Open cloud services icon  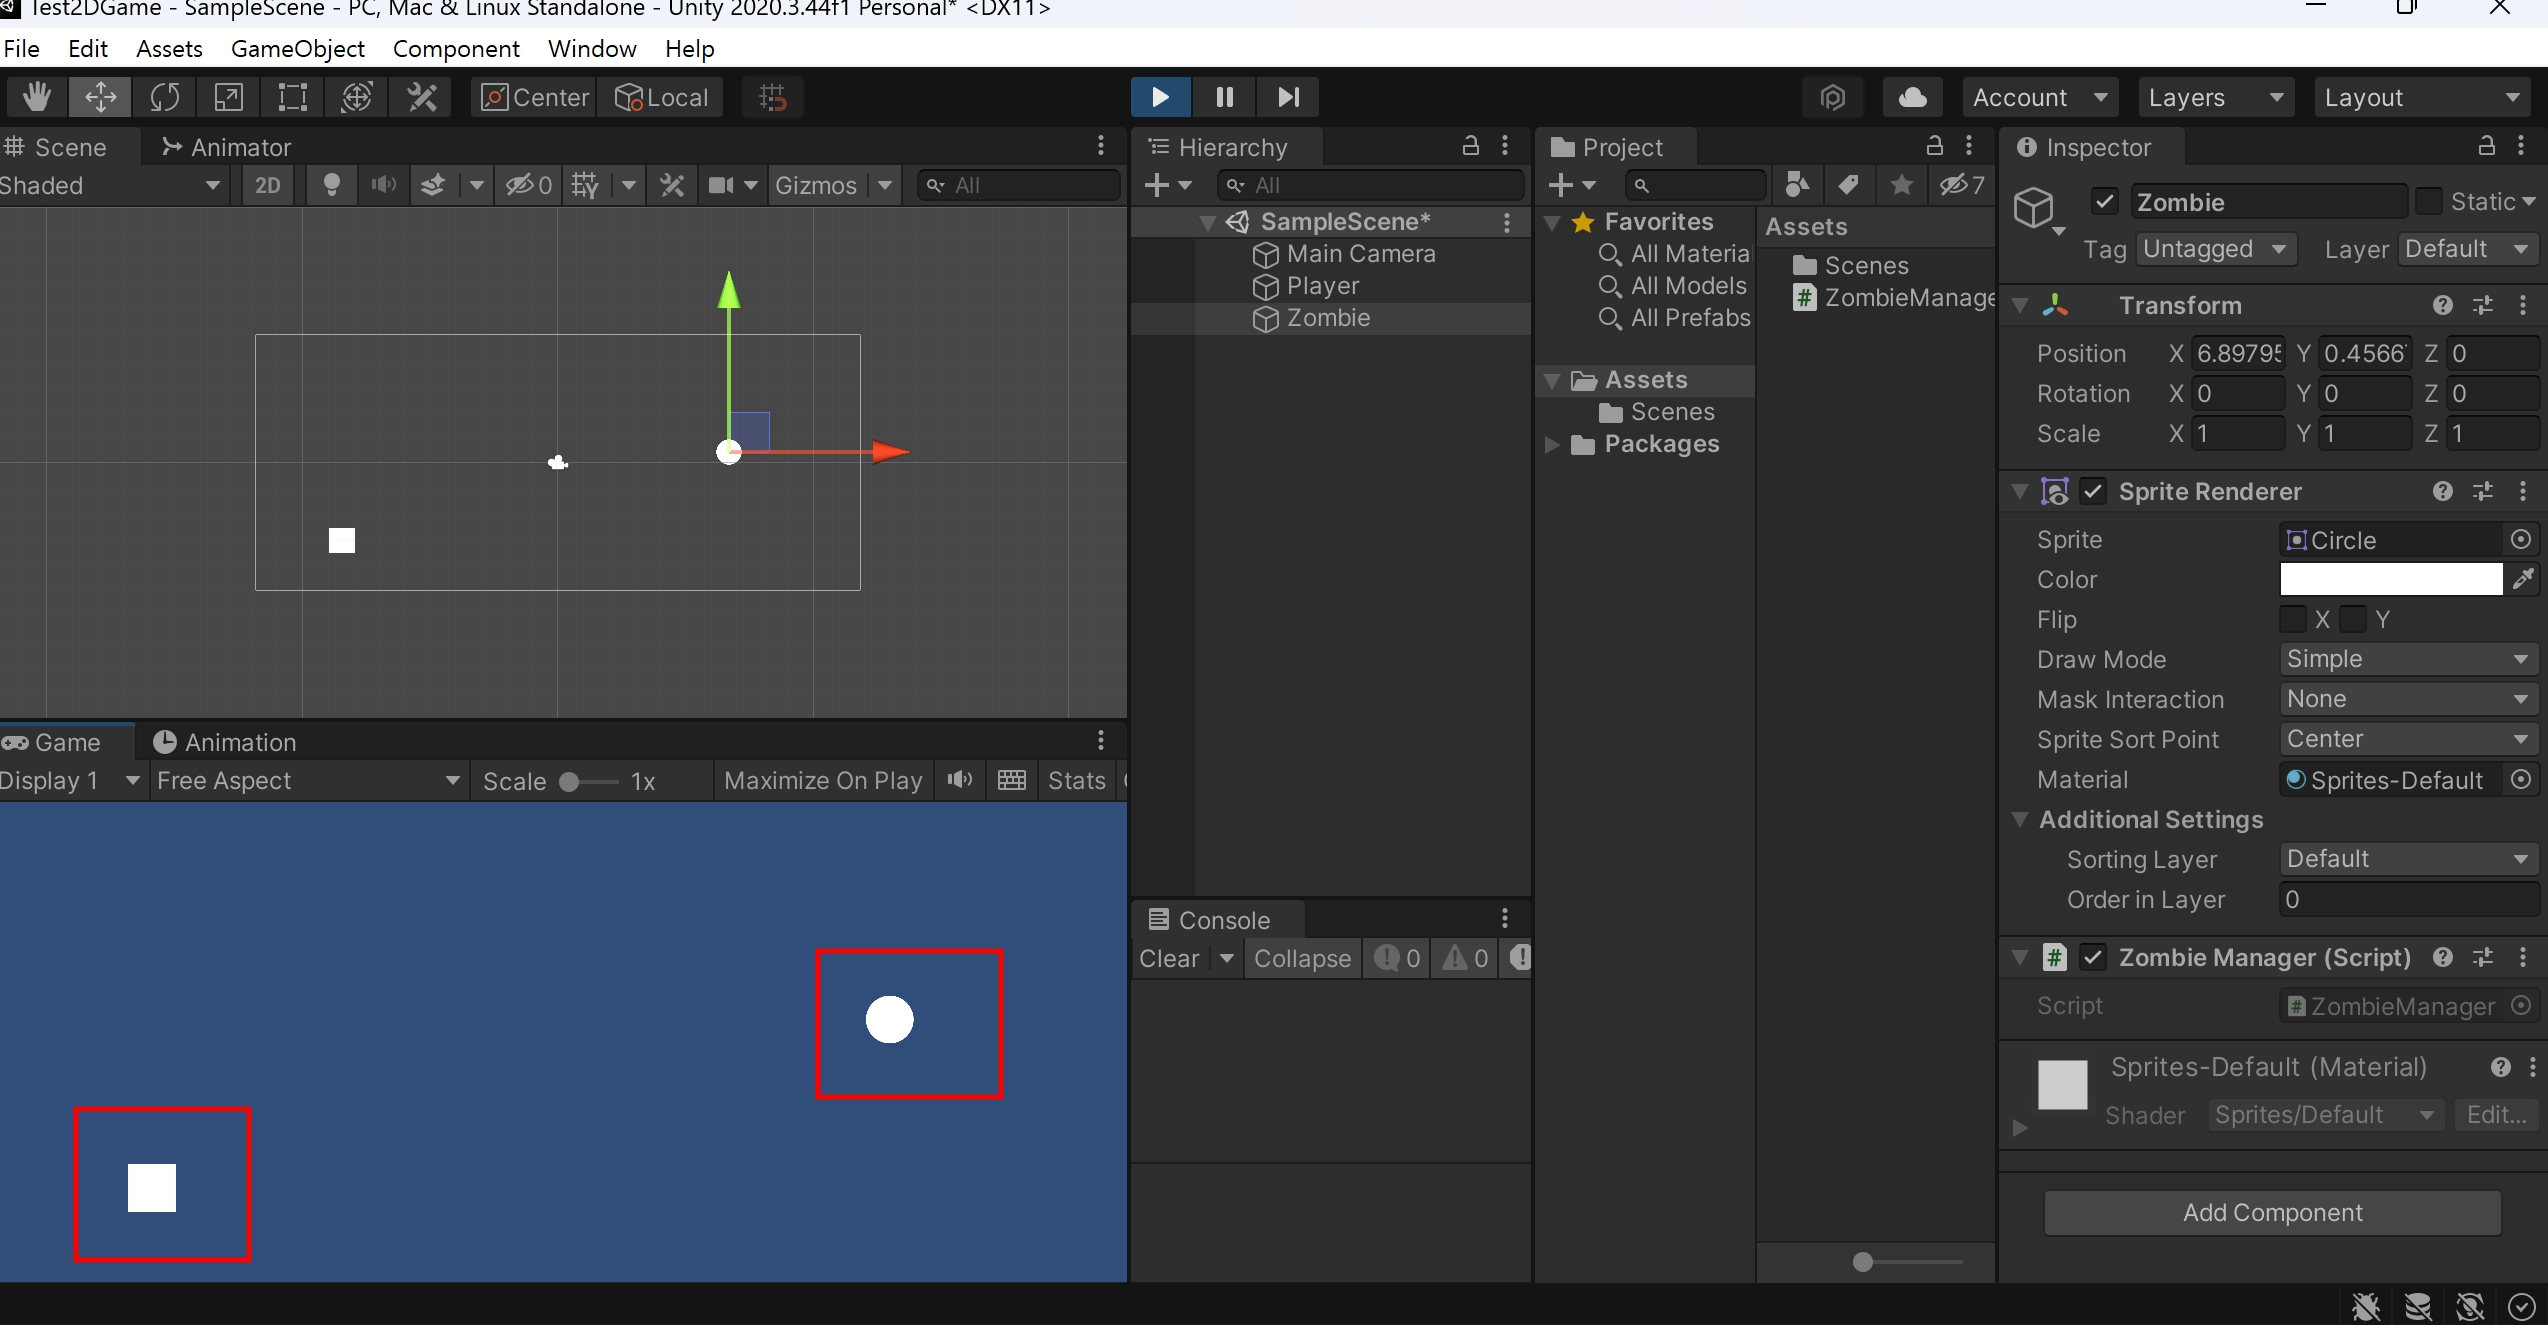tap(1912, 97)
